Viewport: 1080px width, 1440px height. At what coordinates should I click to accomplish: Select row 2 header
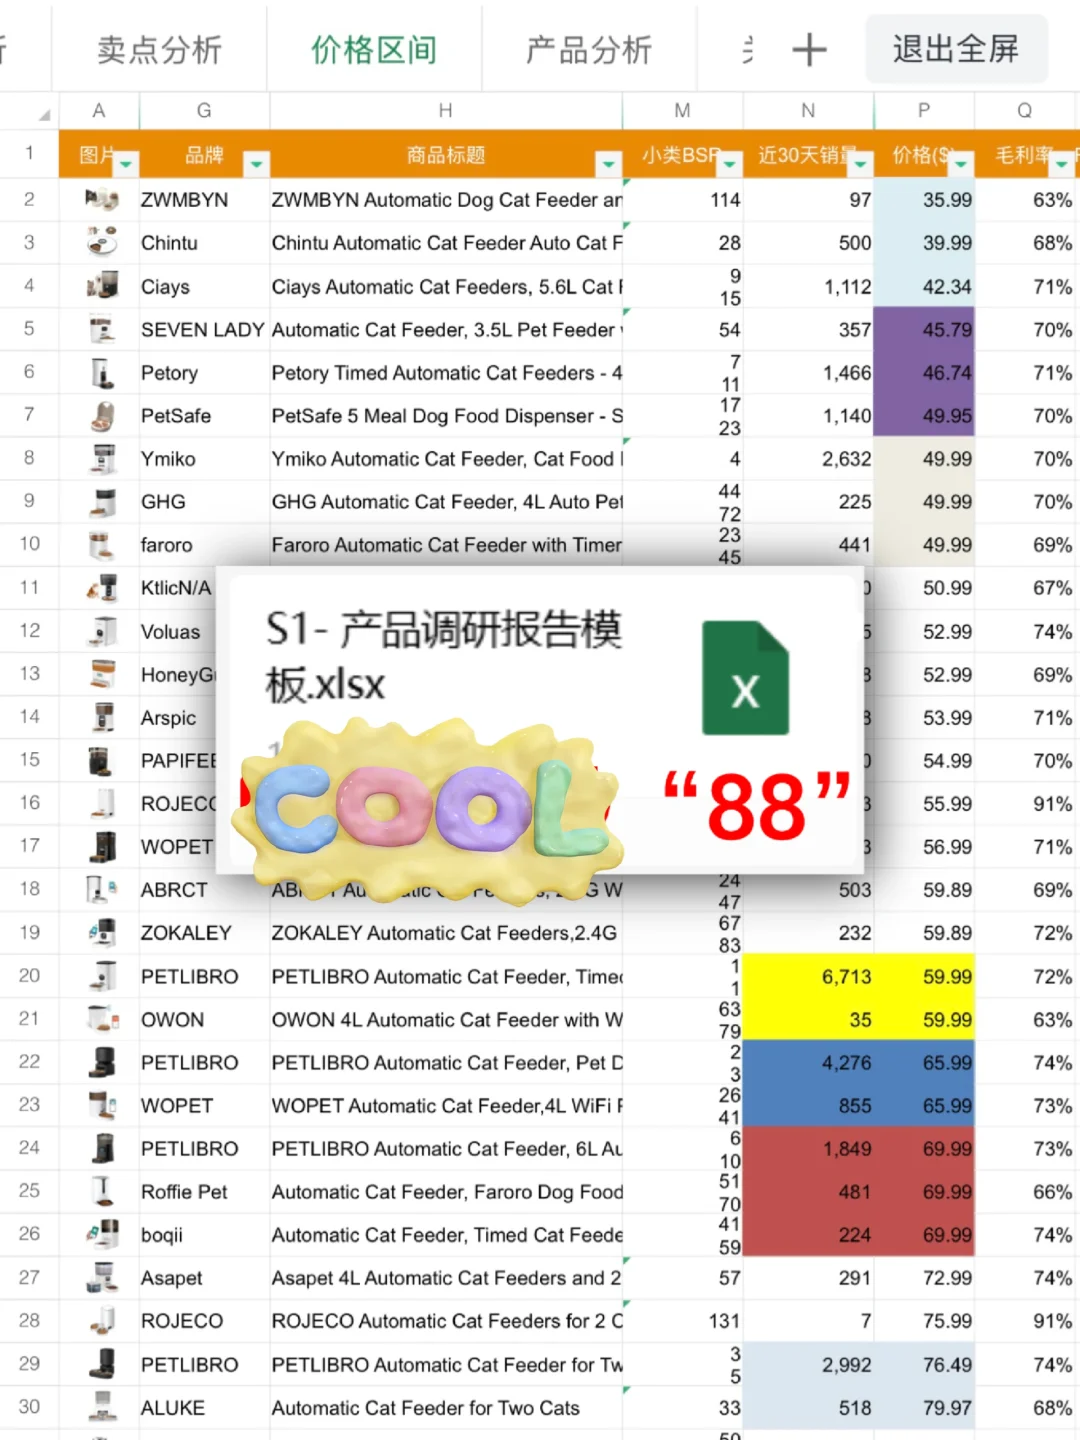(29, 200)
